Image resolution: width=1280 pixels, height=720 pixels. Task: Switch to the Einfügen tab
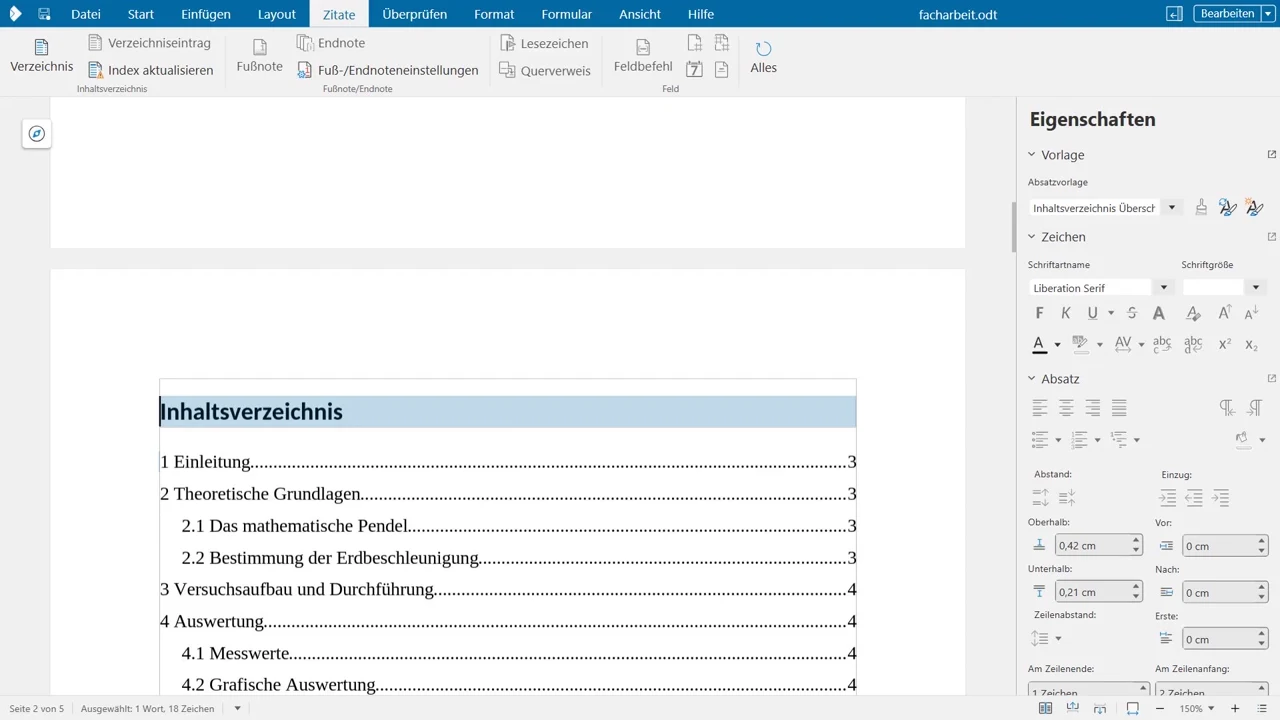[x=206, y=14]
